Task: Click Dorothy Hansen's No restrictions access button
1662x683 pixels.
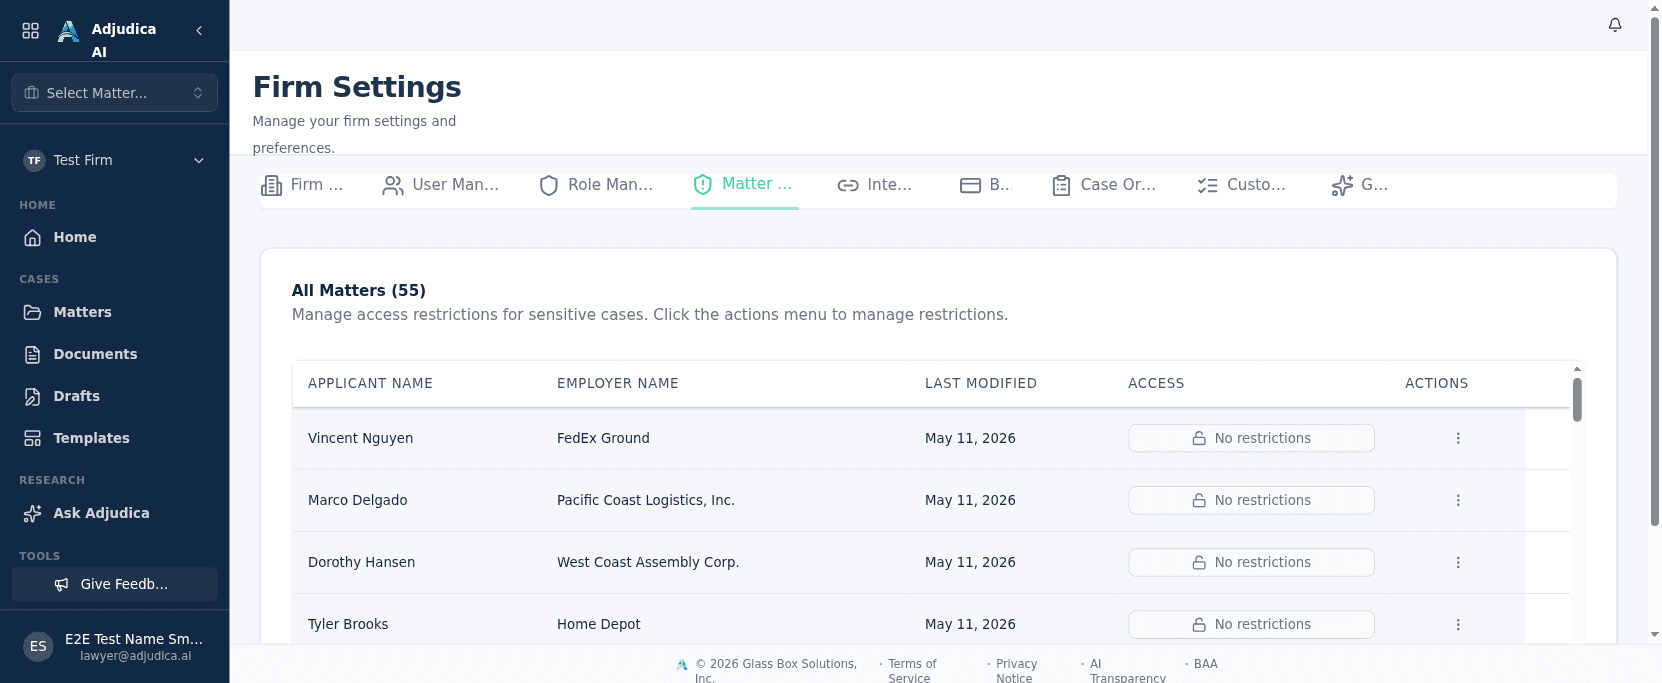Action: pyautogui.click(x=1251, y=562)
